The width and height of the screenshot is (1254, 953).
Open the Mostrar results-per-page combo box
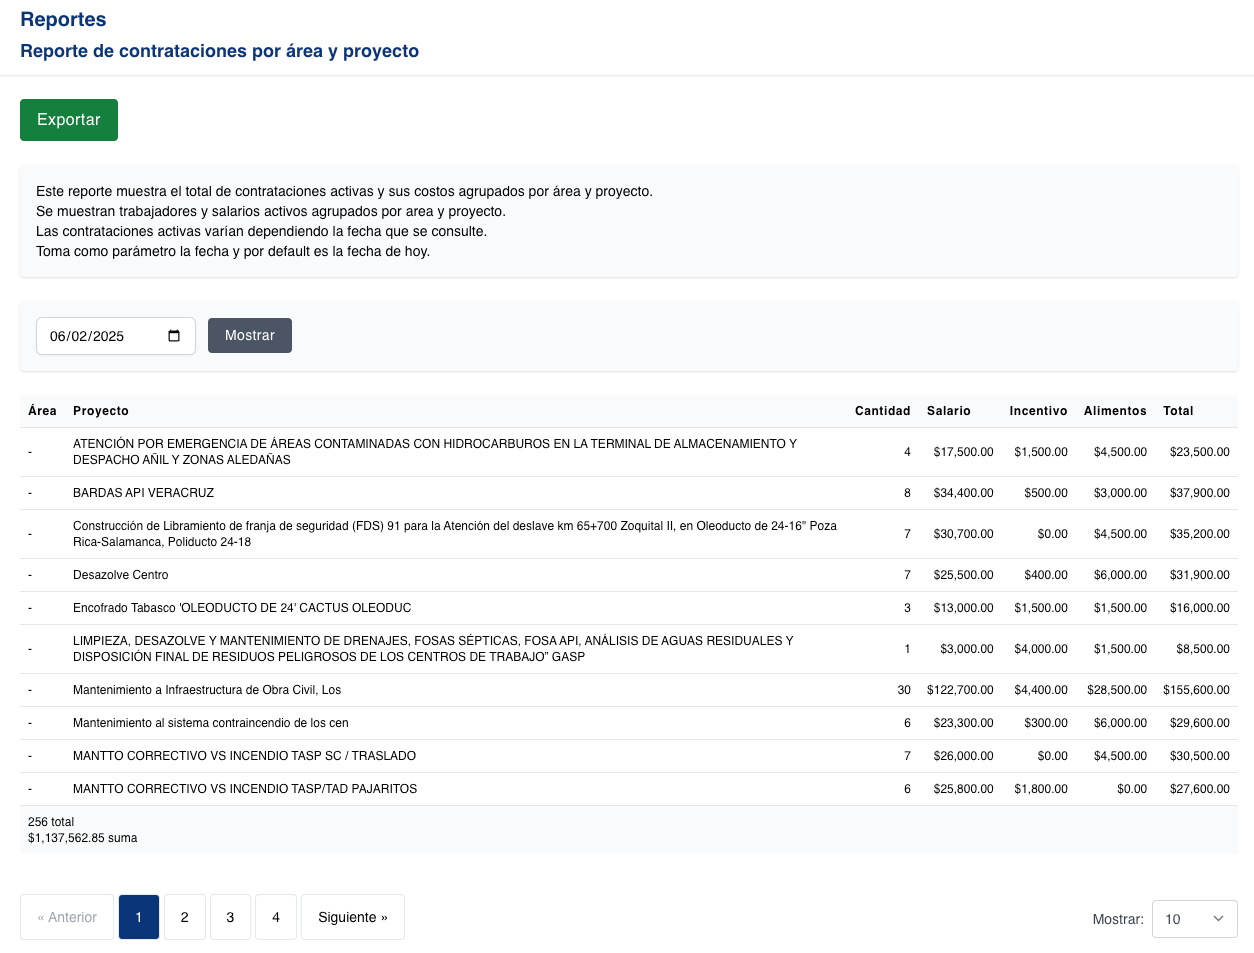coord(1194,919)
